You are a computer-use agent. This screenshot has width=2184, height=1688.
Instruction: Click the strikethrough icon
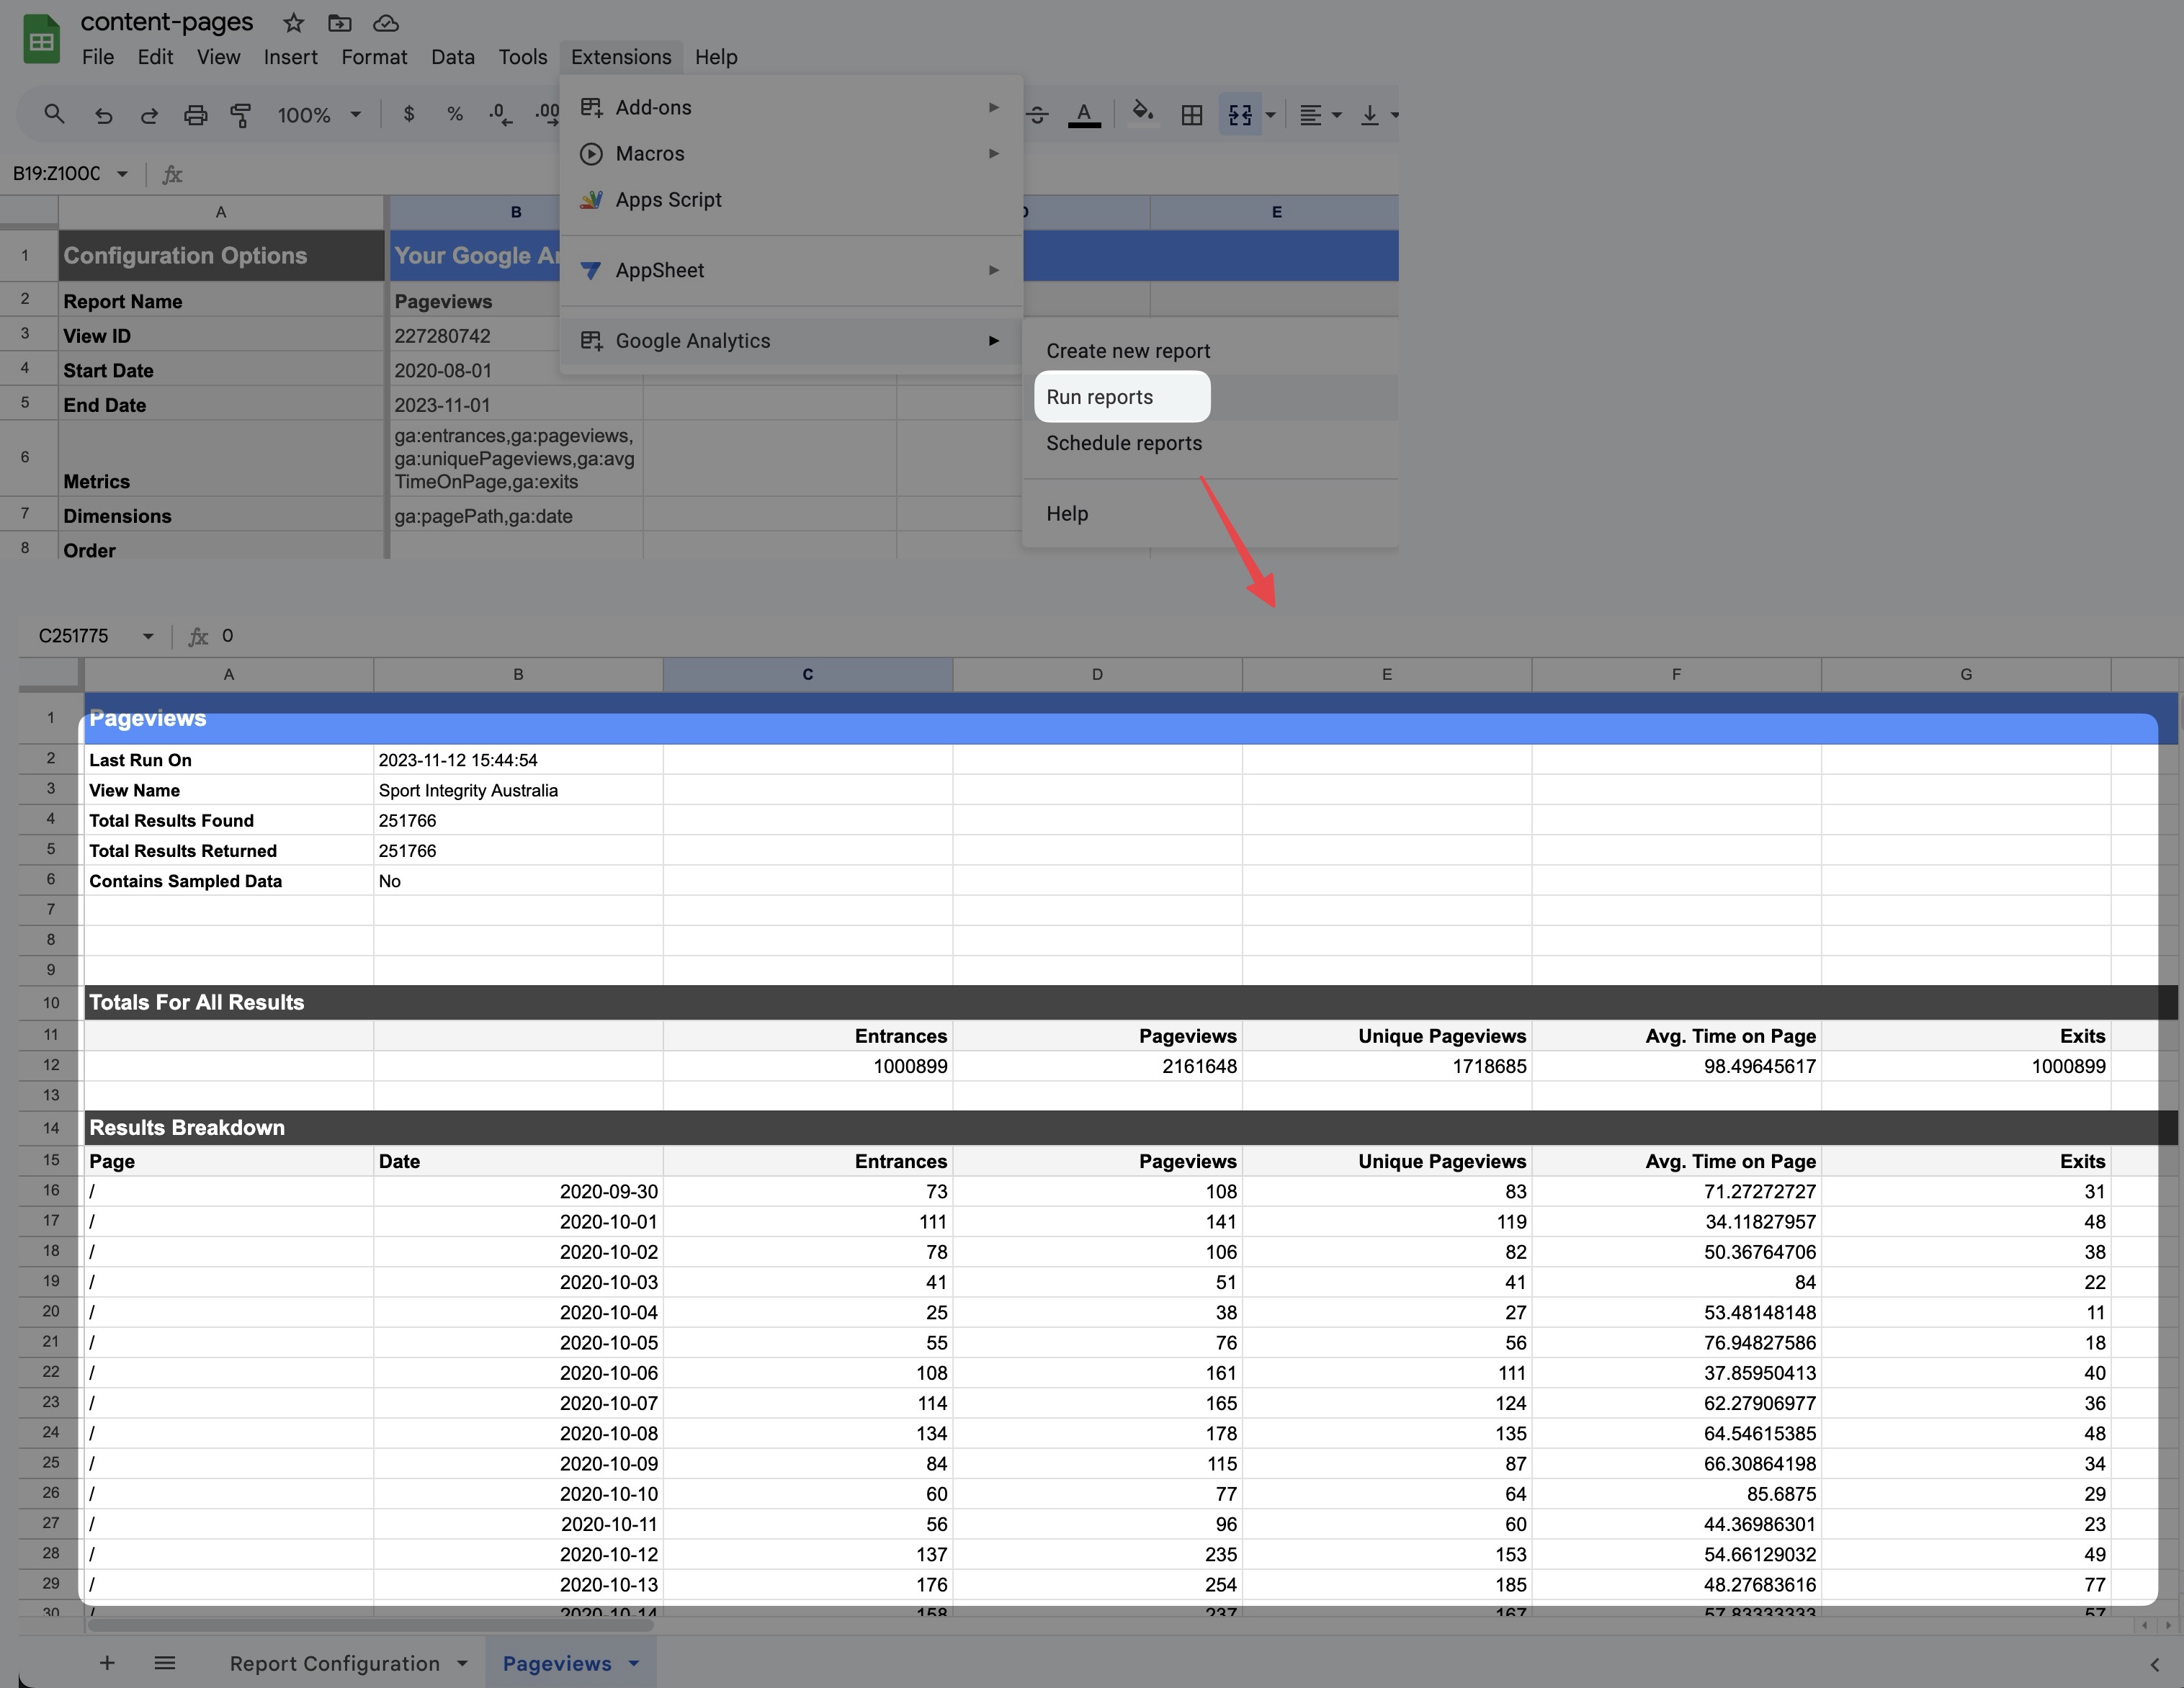pos(1038,115)
